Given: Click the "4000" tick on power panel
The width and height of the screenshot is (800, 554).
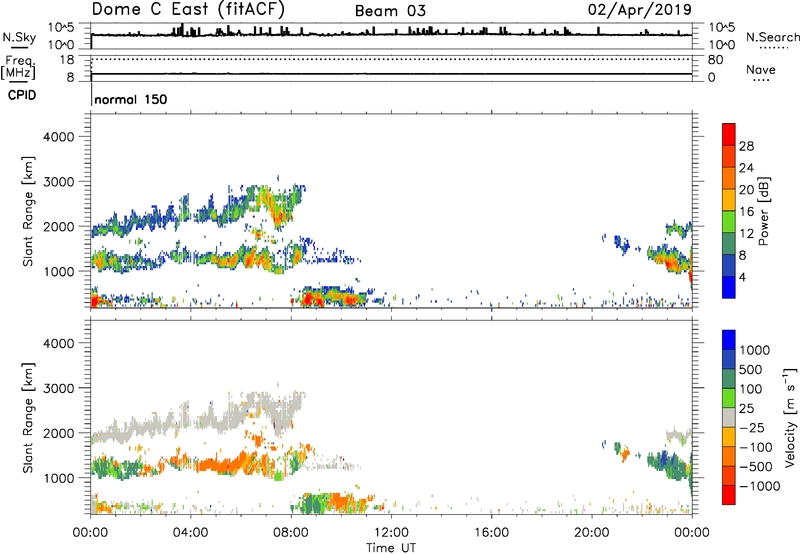Looking at the screenshot, I should click(59, 137).
